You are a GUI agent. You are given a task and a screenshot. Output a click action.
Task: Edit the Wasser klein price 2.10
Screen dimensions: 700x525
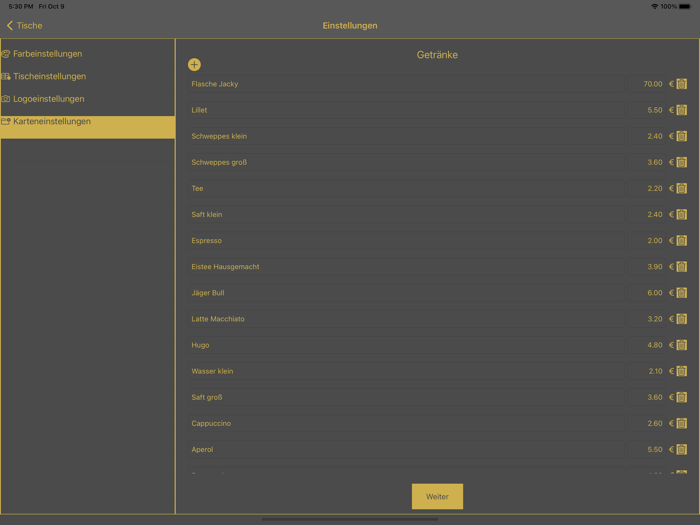click(646, 371)
